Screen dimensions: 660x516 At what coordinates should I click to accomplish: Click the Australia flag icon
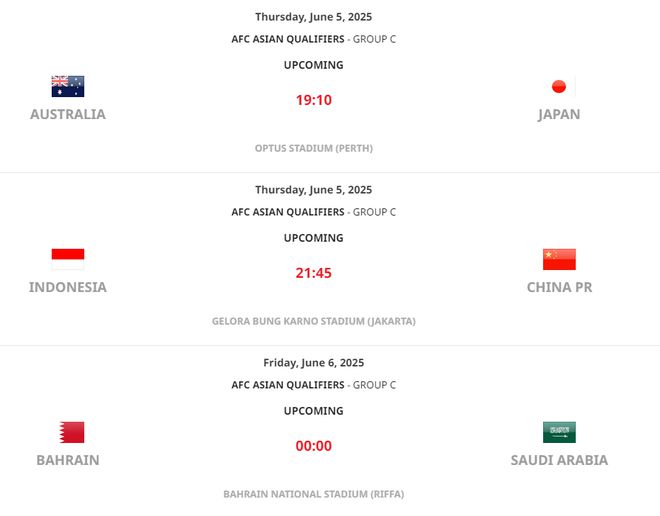(68, 86)
